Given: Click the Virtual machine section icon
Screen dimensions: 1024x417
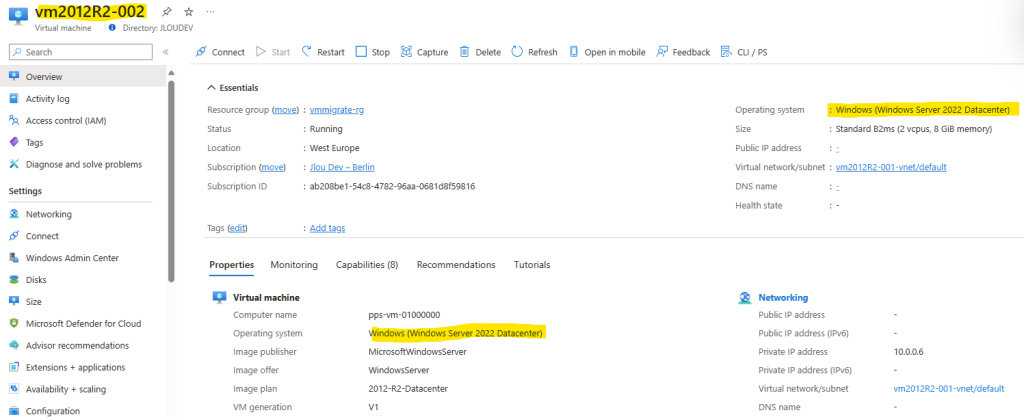Looking at the screenshot, I should click(219, 298).
